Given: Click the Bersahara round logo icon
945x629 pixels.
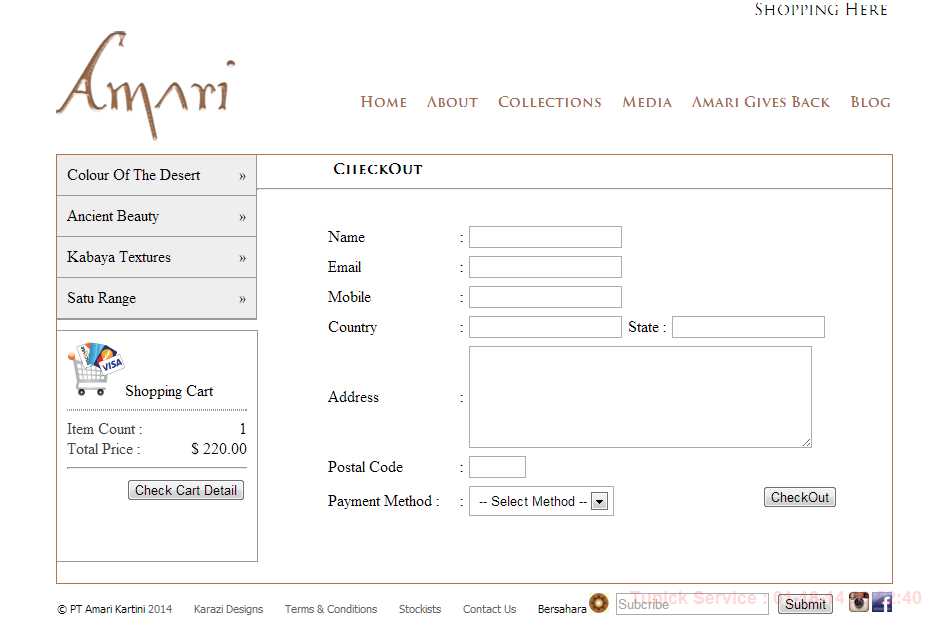Looking at the screenshot, I should (x=598, y=602).
